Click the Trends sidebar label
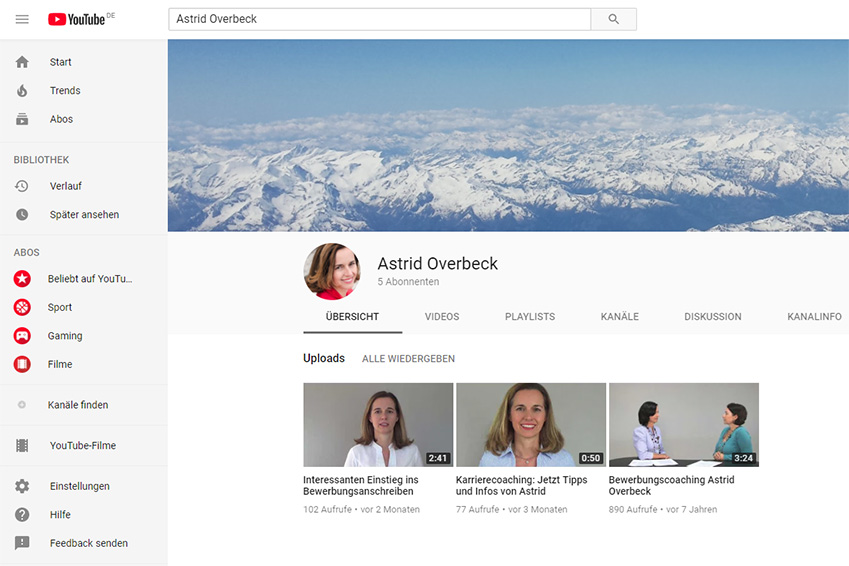849x566 pixels. pyautogui.click(x=65, y=90)
